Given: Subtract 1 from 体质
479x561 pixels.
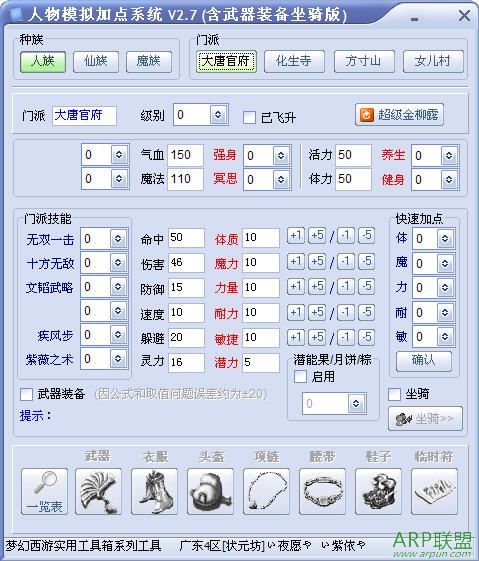Looking at the screenshot, I should coord(346,236).
